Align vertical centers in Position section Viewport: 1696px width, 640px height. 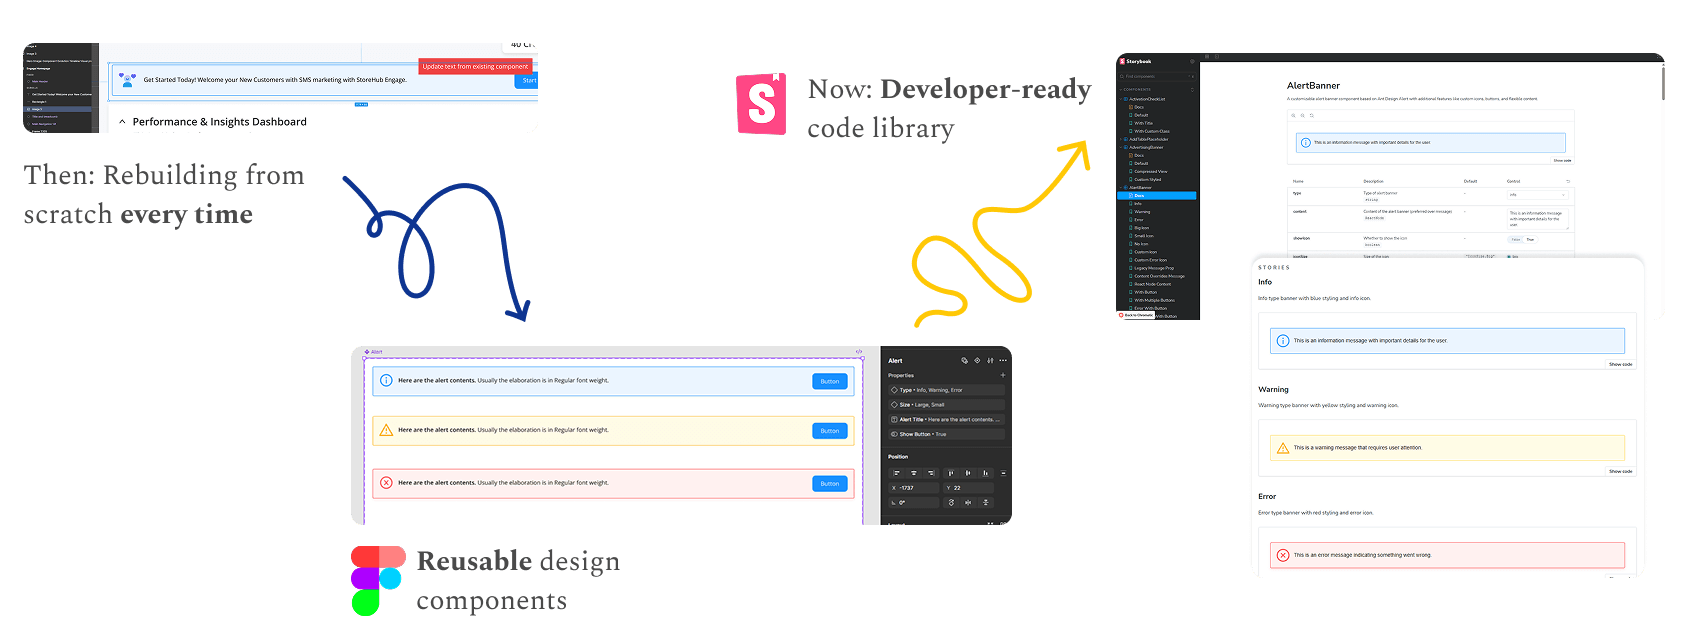(968, 473)
